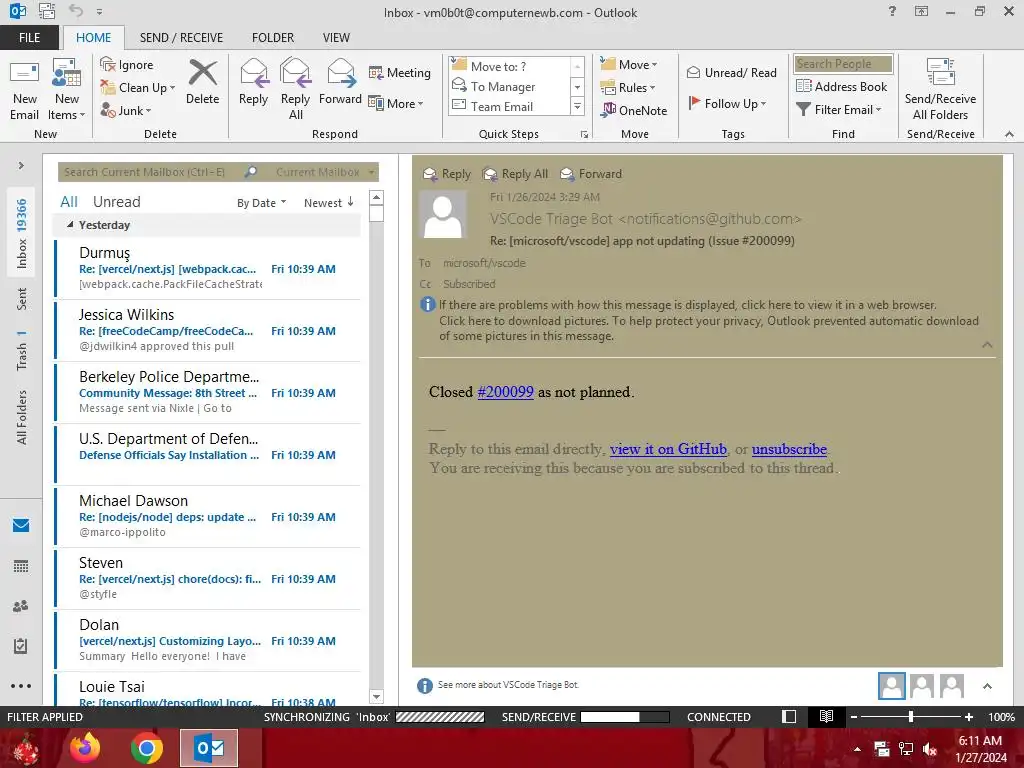Image resolution: width=1024 pixels, height=768 pixels.
Task: Toggle Newest sort order
Action: click(328, 203)
